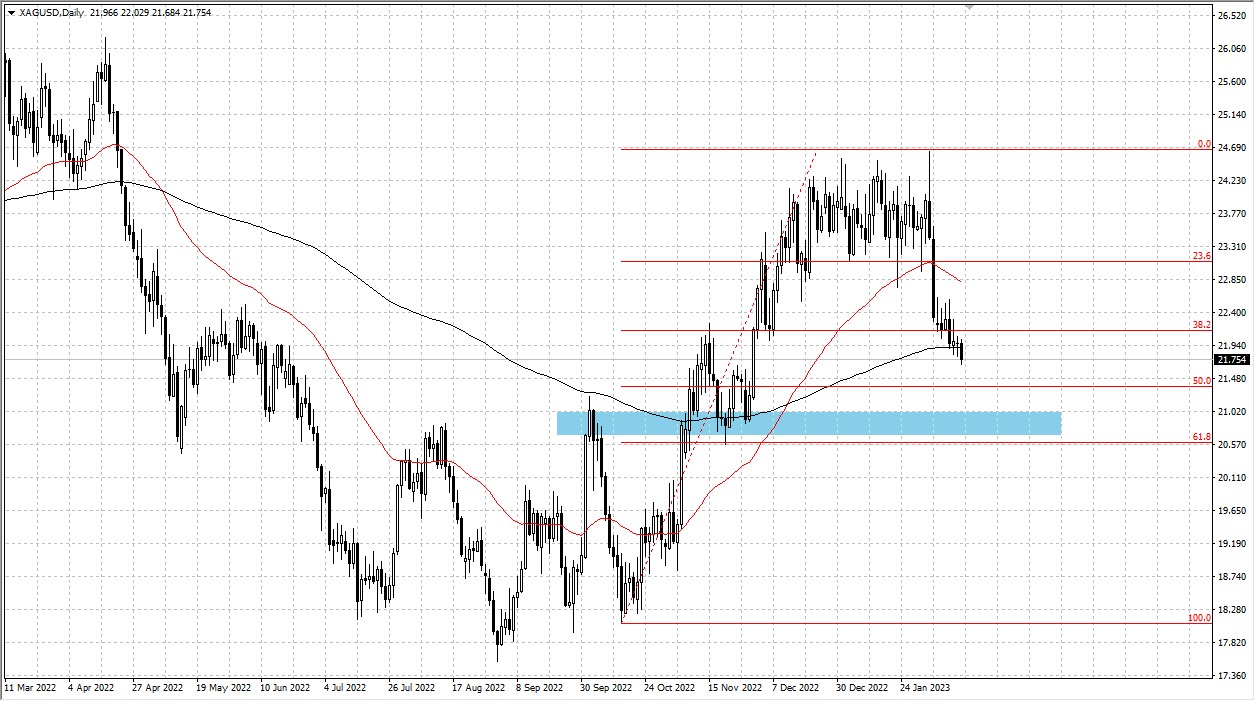Click the 23.6 Fibonacci level label

[x=1201, y=256]
